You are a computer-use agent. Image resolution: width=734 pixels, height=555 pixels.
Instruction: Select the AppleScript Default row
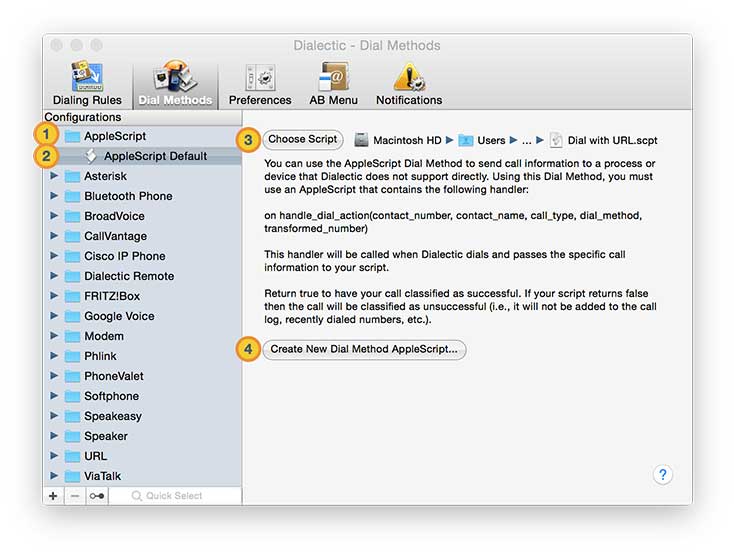click(142, 156)
